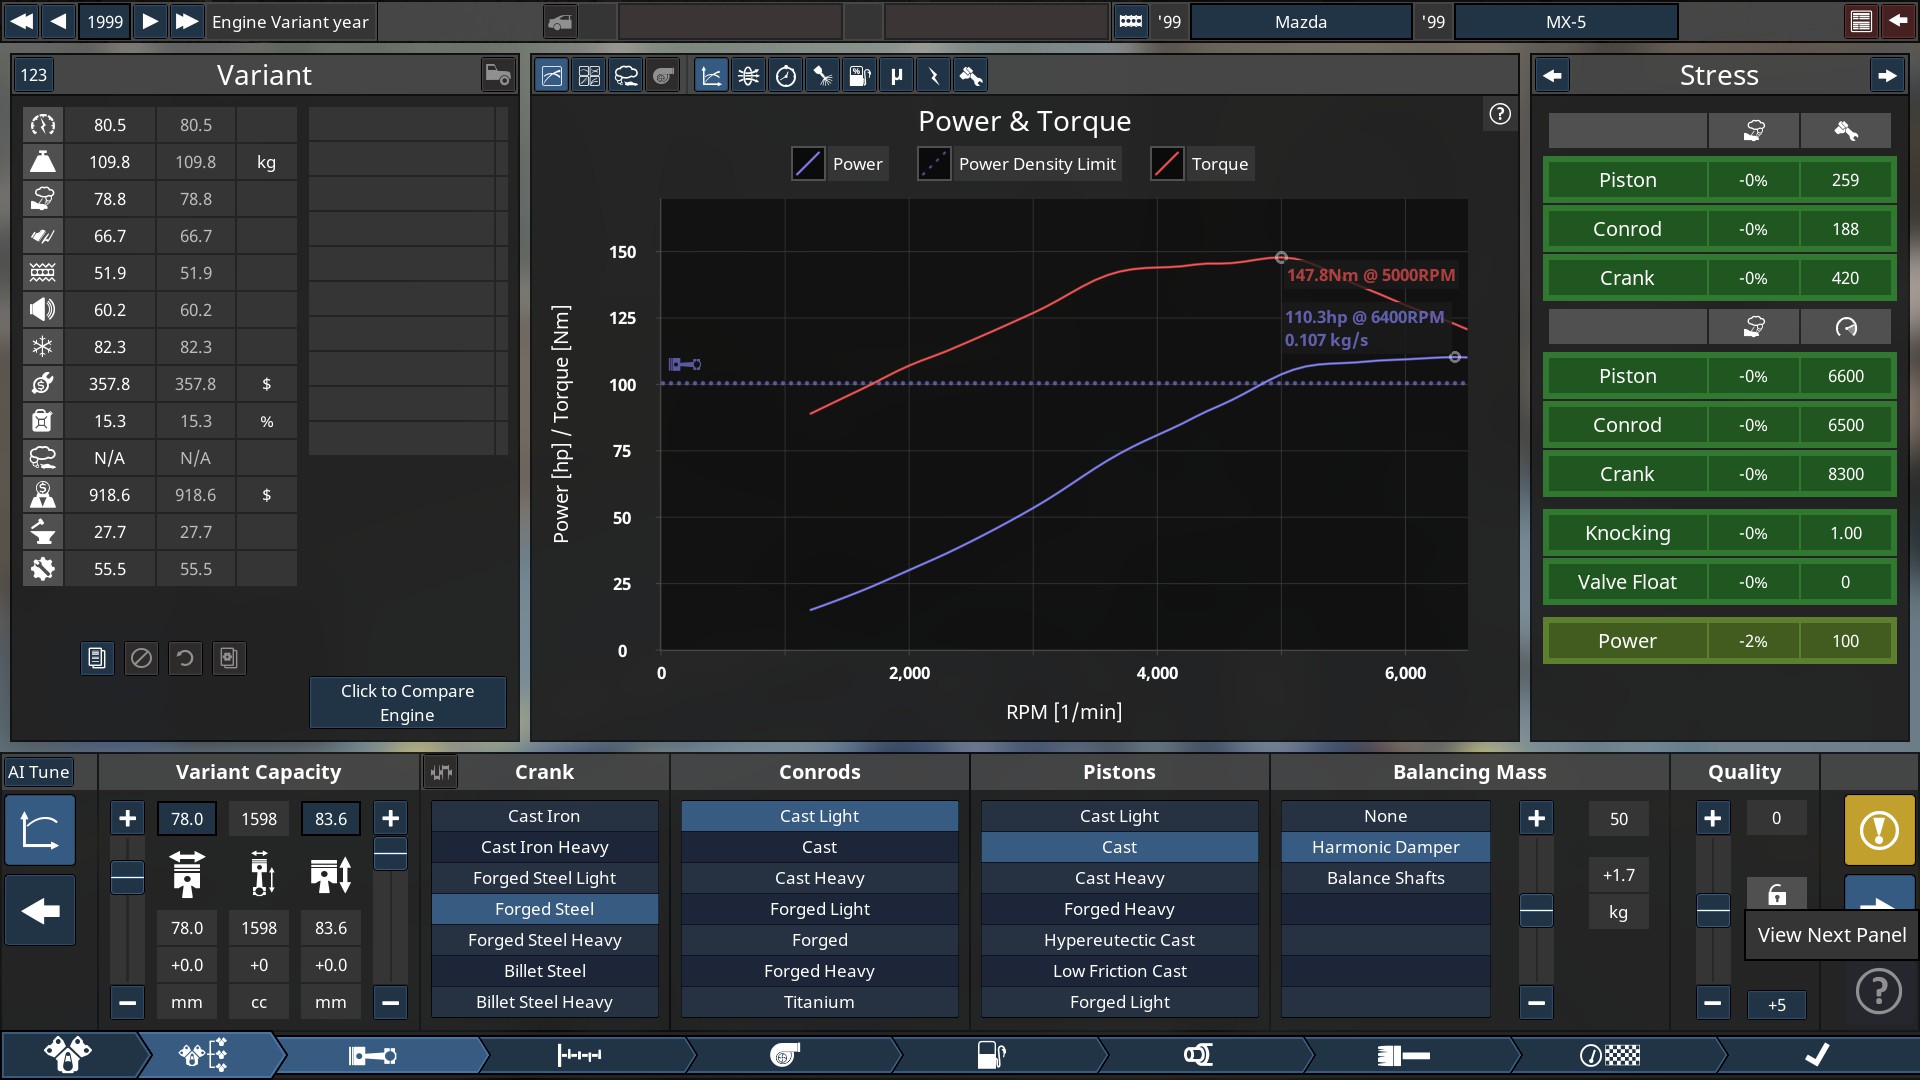Viewport: 1920px width, 1080px height.
Task: Click the 123 numeric display toggle
Action: coord(34,75)
